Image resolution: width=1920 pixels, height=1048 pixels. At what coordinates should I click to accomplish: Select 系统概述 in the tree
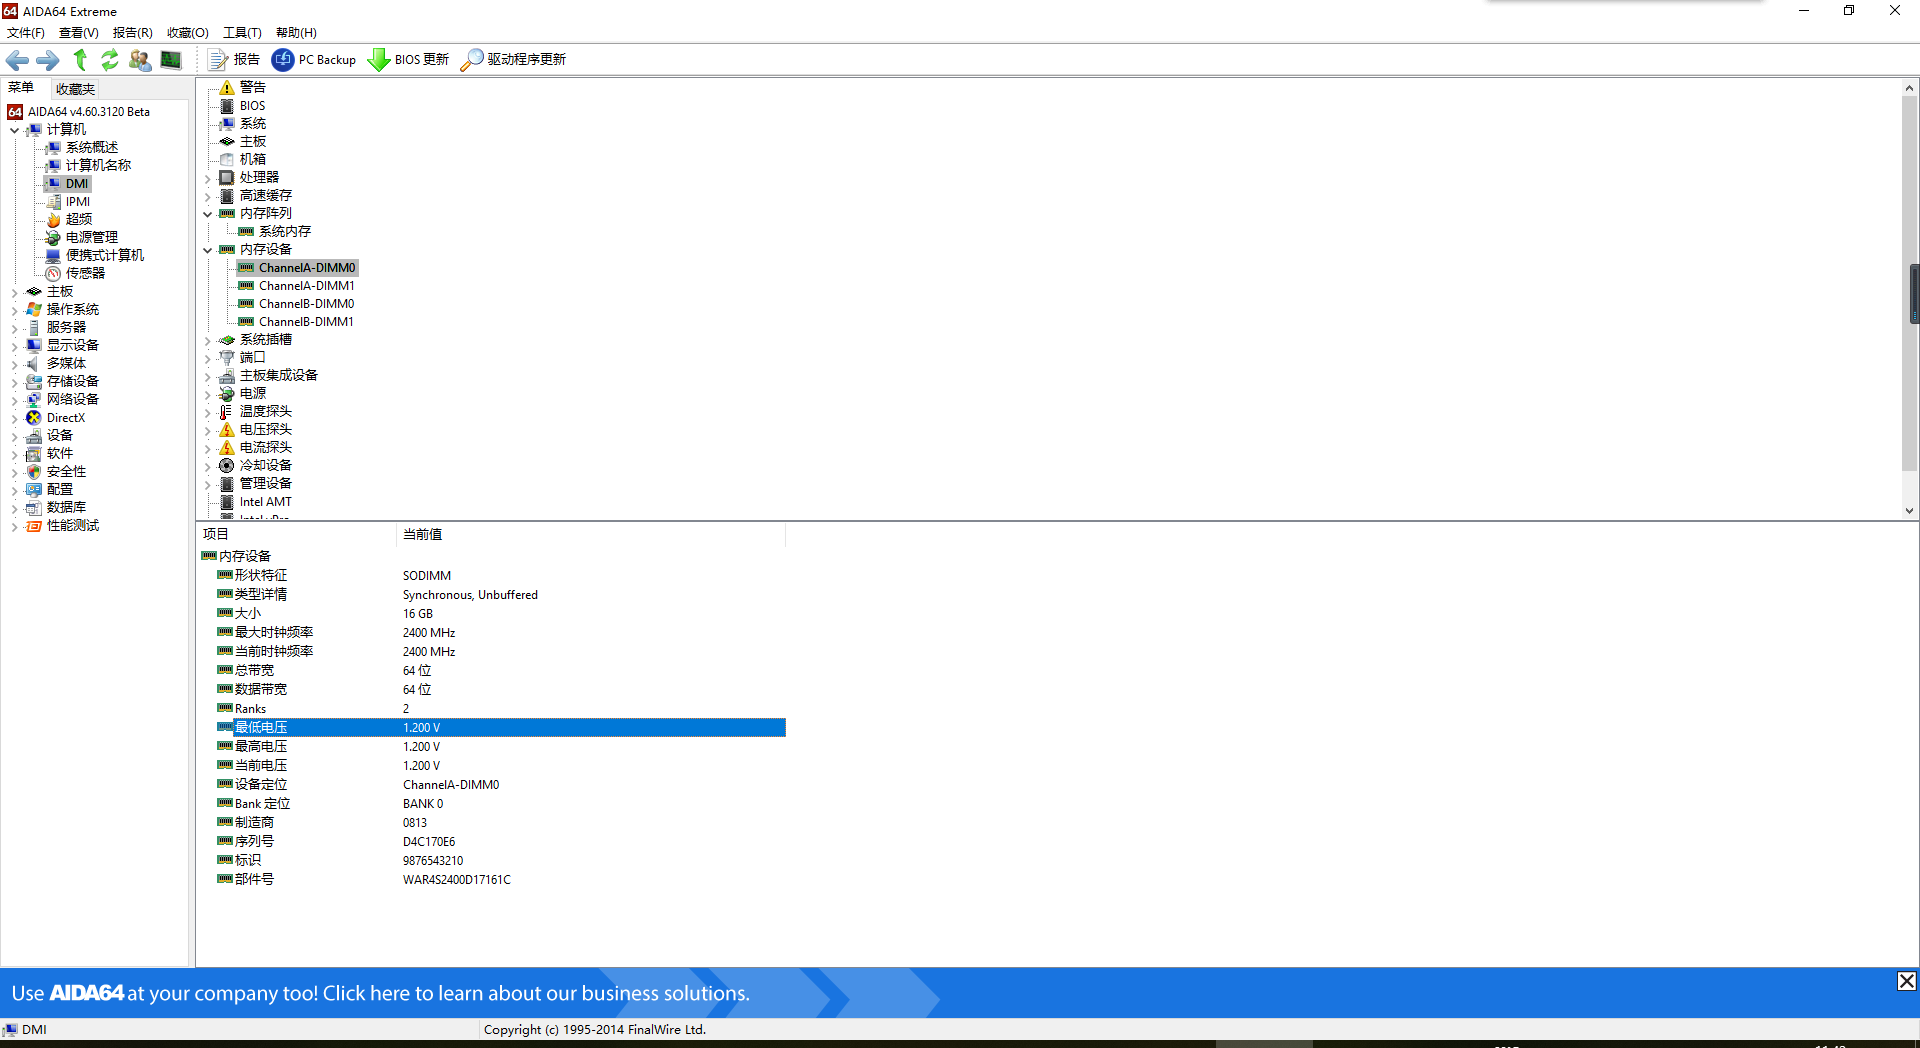pyautogui.click(x=91, y=148)
